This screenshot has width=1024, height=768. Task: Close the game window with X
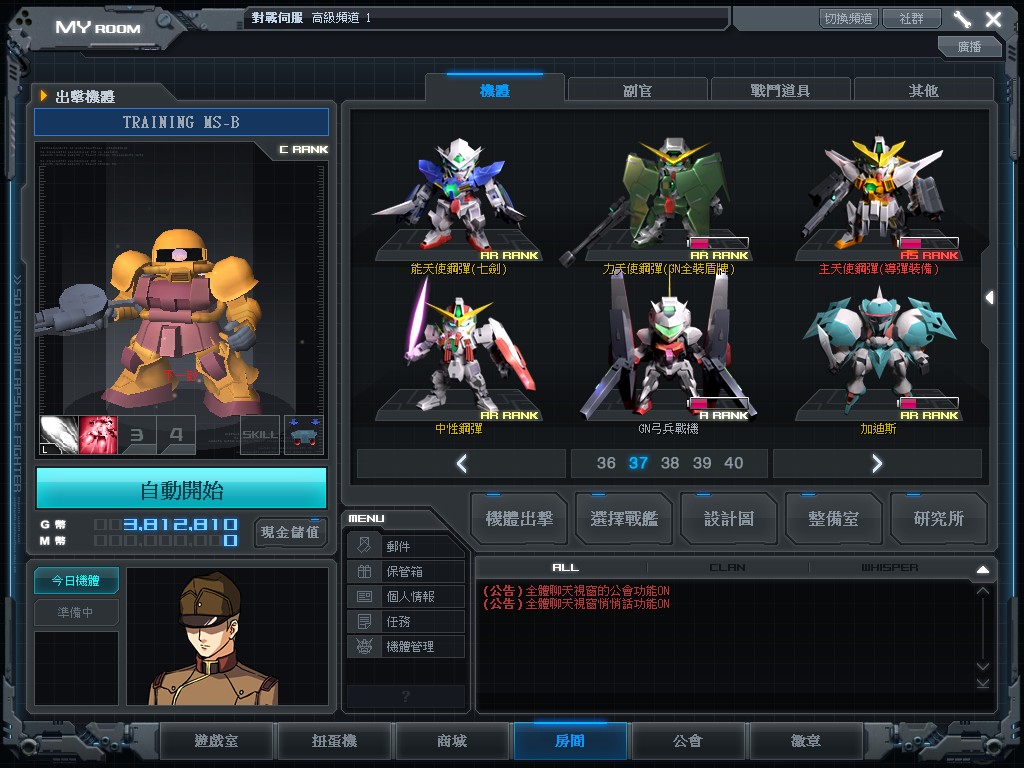point(993,19)
